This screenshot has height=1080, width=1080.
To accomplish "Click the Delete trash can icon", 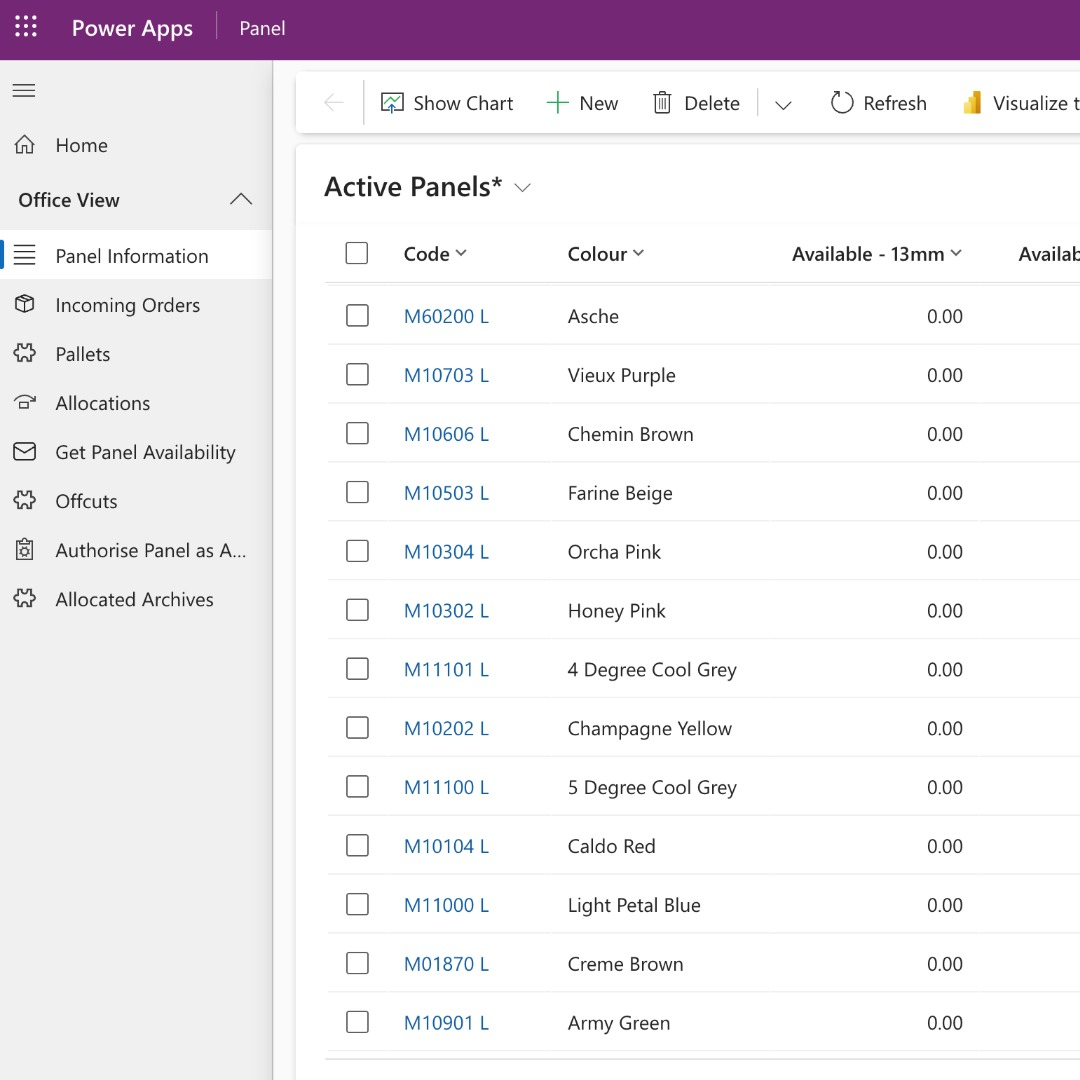I will [x=662, y=103].
